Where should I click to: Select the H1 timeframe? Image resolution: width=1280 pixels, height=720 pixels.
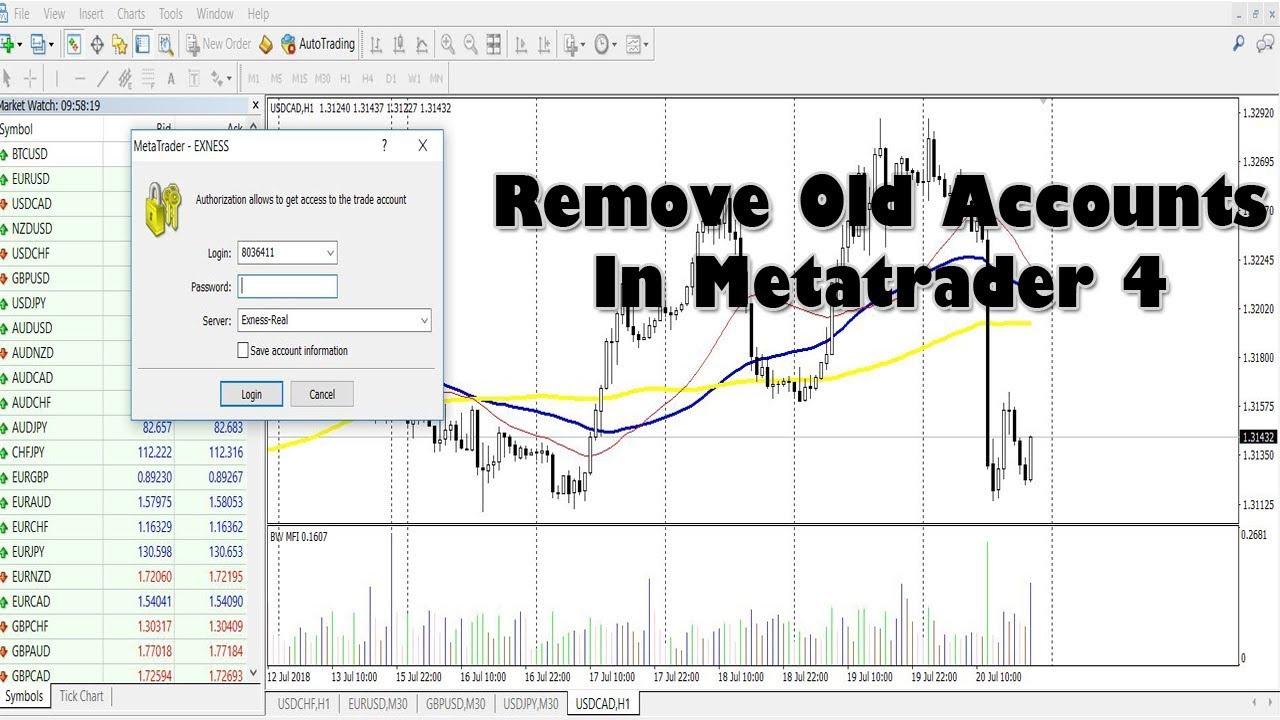pyautogui.click(x=345, y=78)
